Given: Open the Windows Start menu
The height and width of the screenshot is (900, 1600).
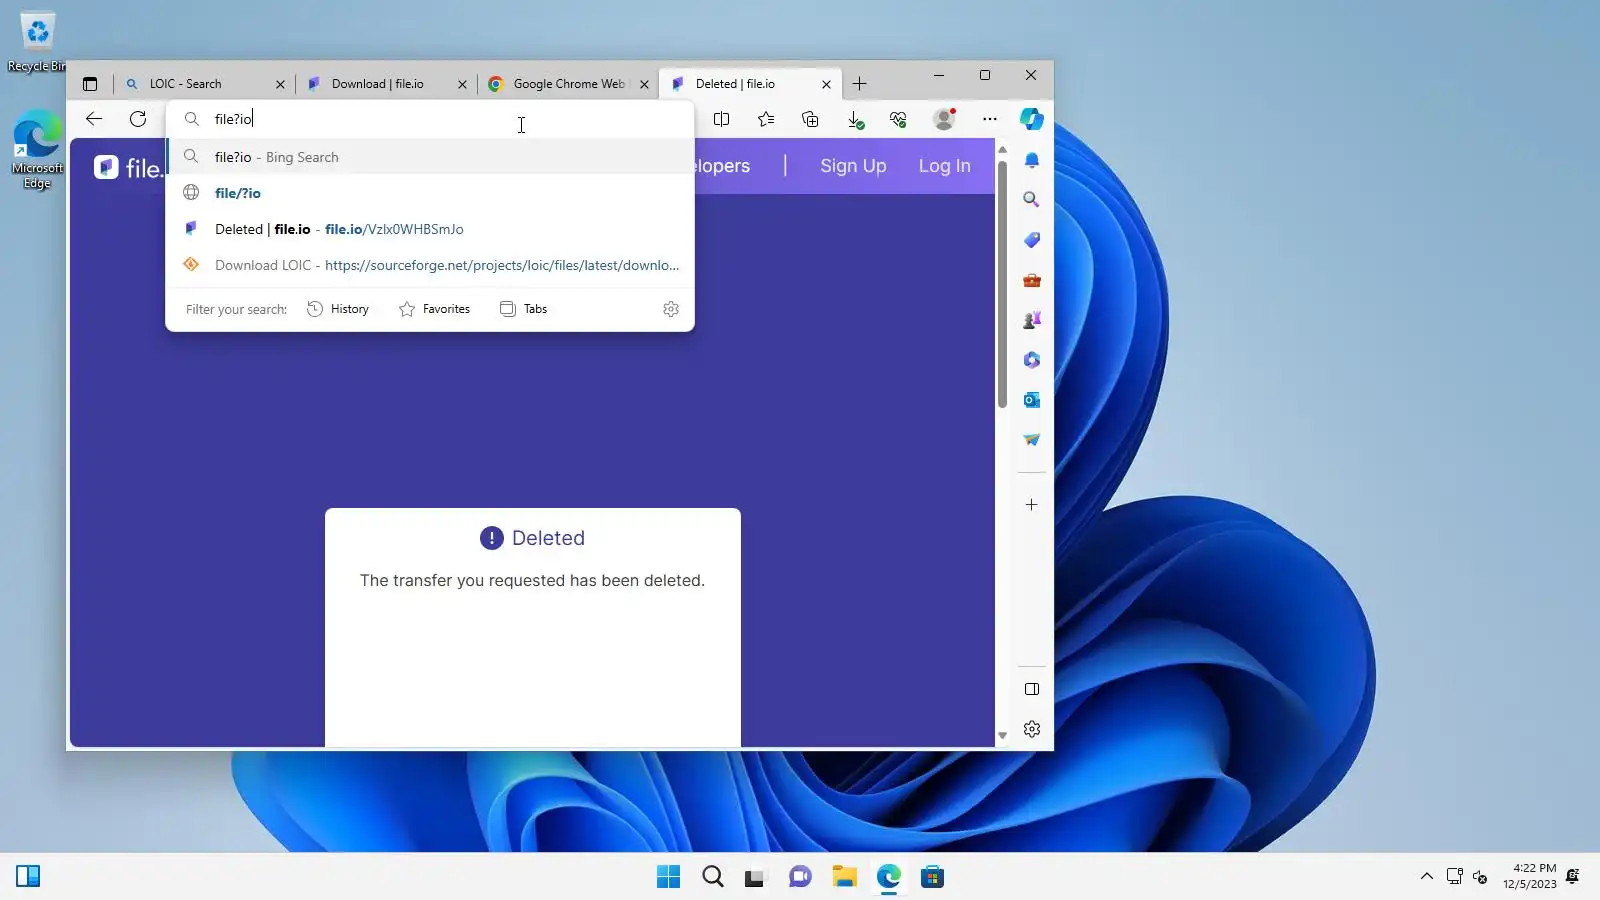Looking at the screenshot, I should tap(668, 877).
